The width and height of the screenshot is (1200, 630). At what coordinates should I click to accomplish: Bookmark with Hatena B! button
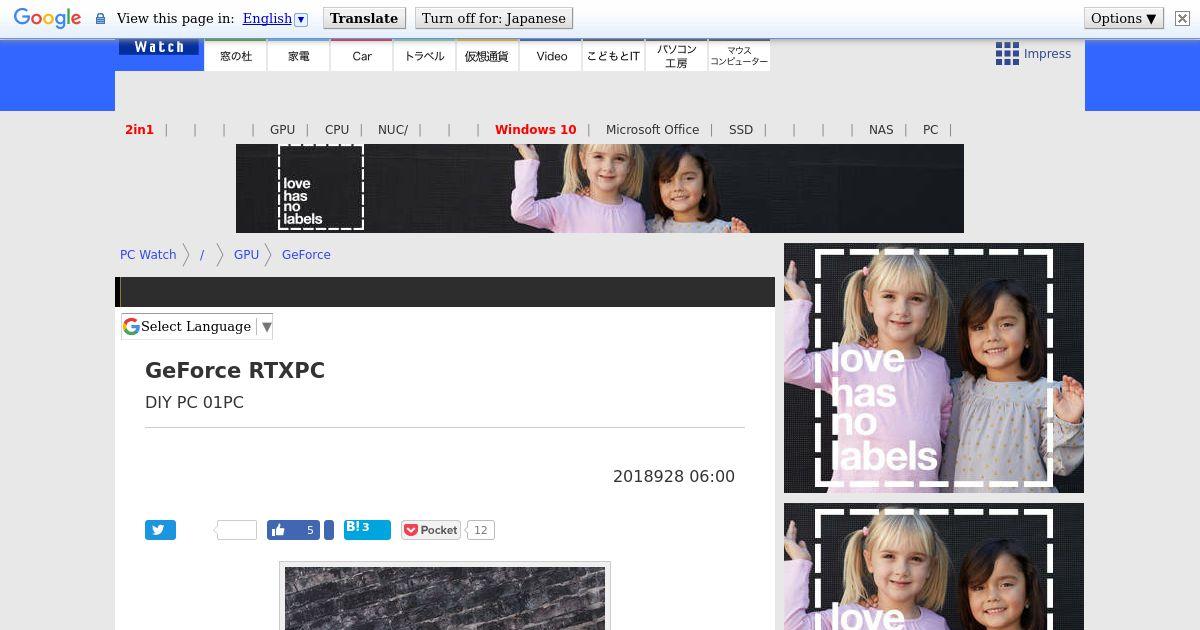[367, 530]
